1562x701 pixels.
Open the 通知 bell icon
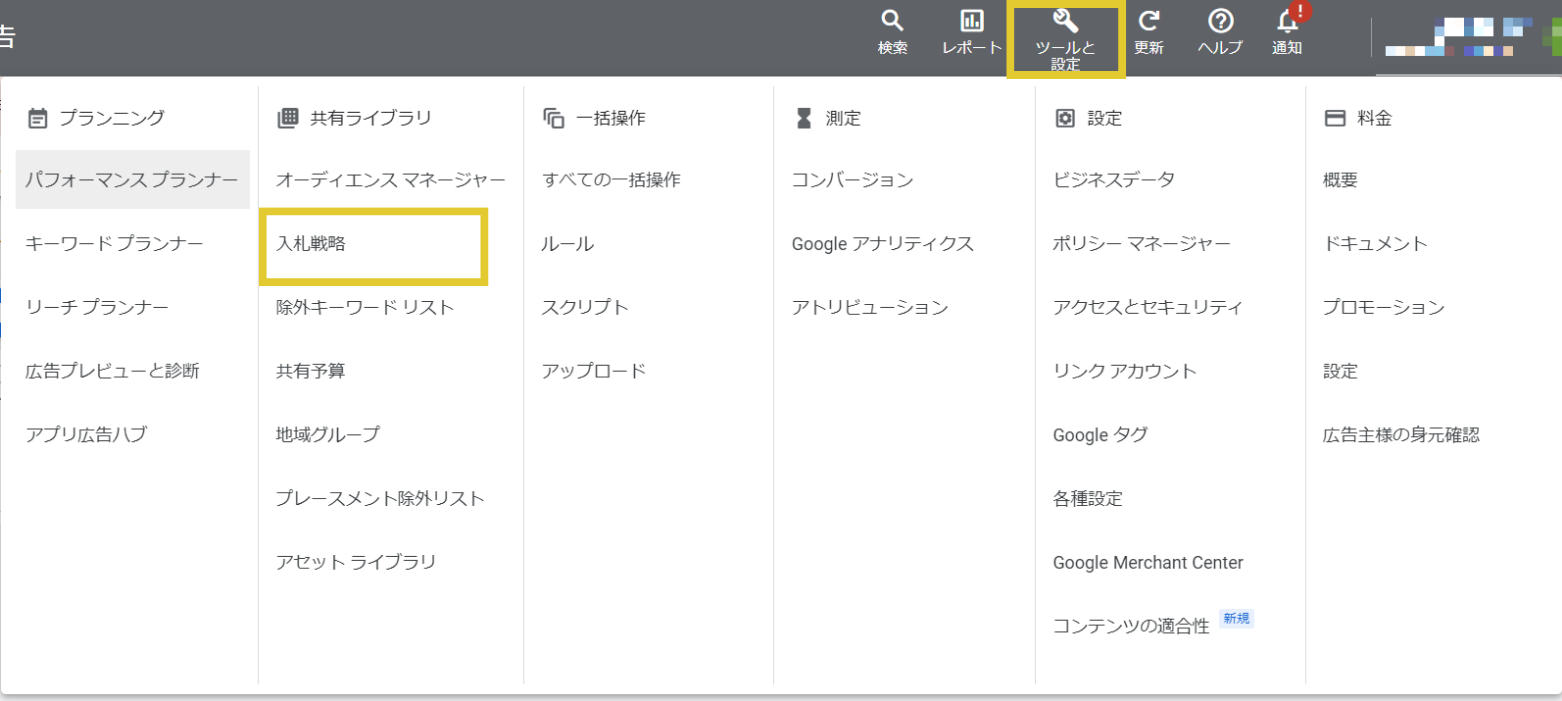click(x=1287, y=22)
